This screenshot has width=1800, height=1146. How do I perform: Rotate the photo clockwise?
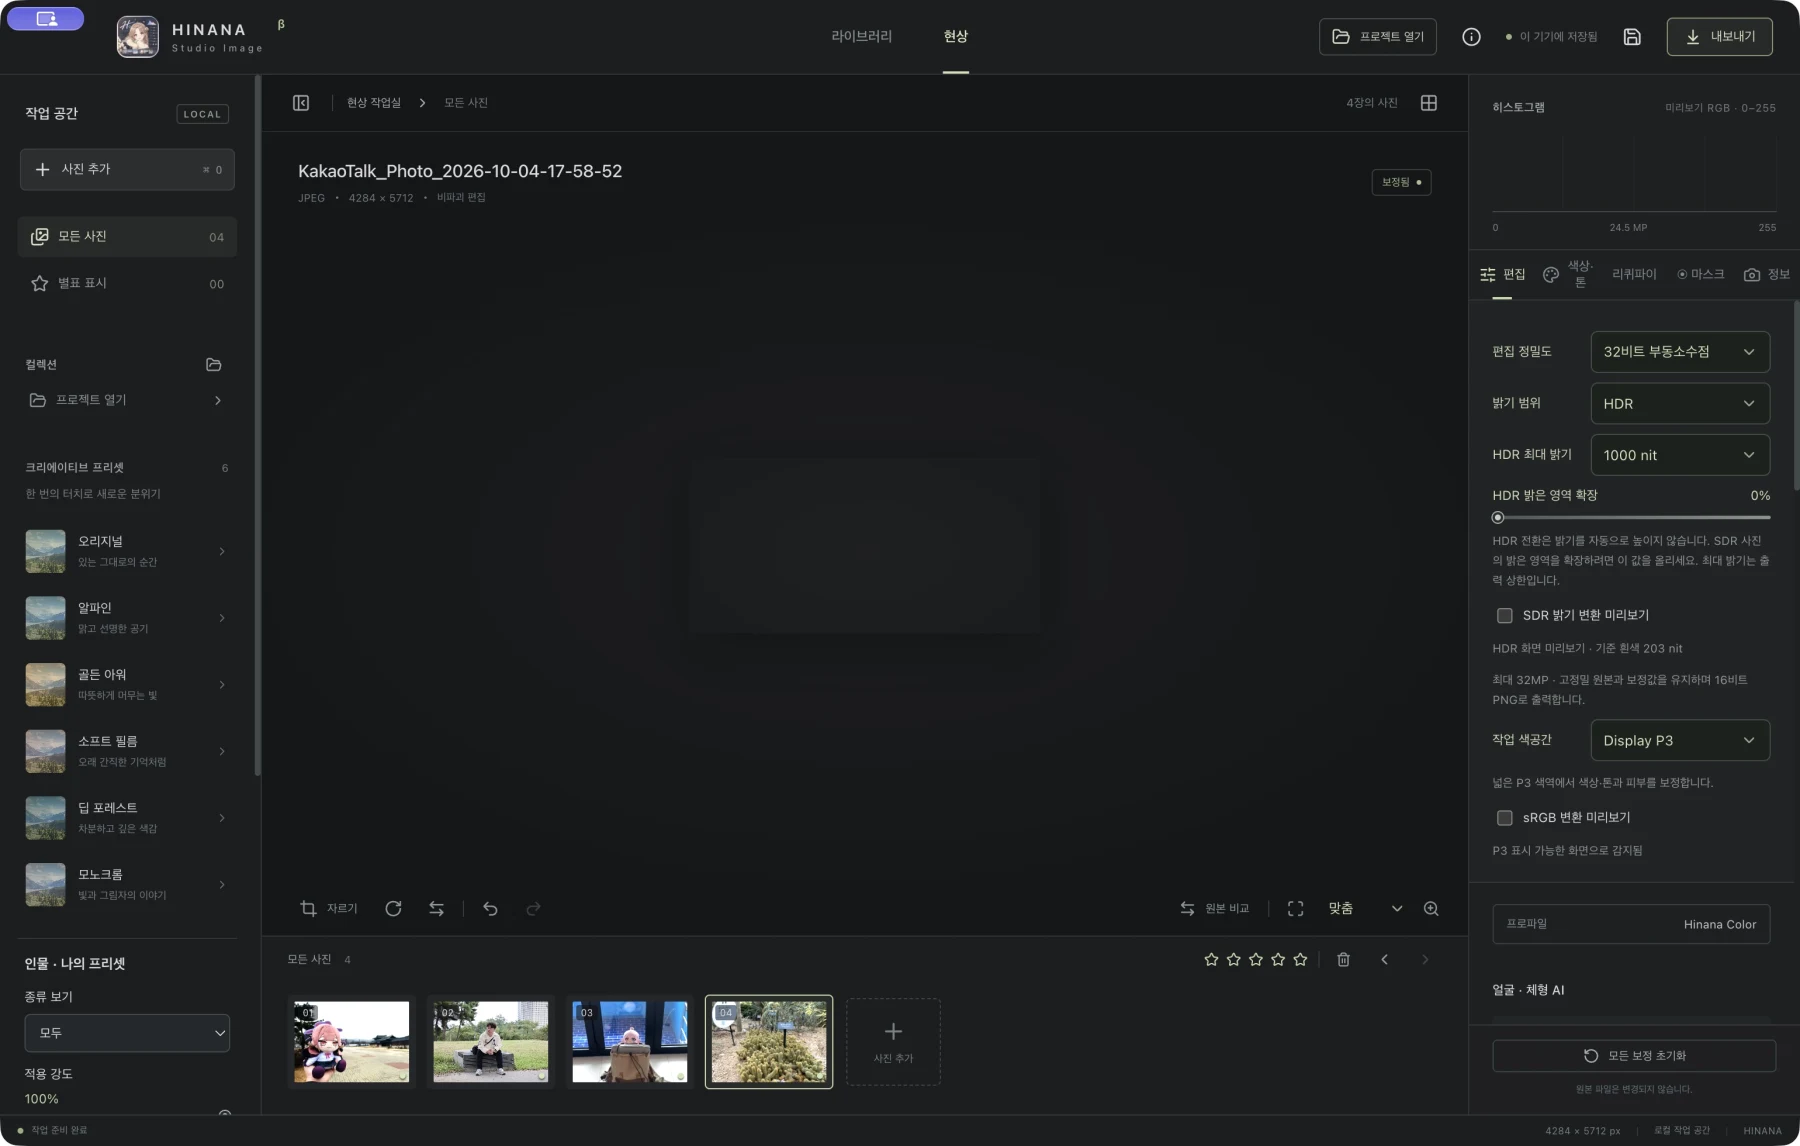pyautogui.click(x=393, y=908)
